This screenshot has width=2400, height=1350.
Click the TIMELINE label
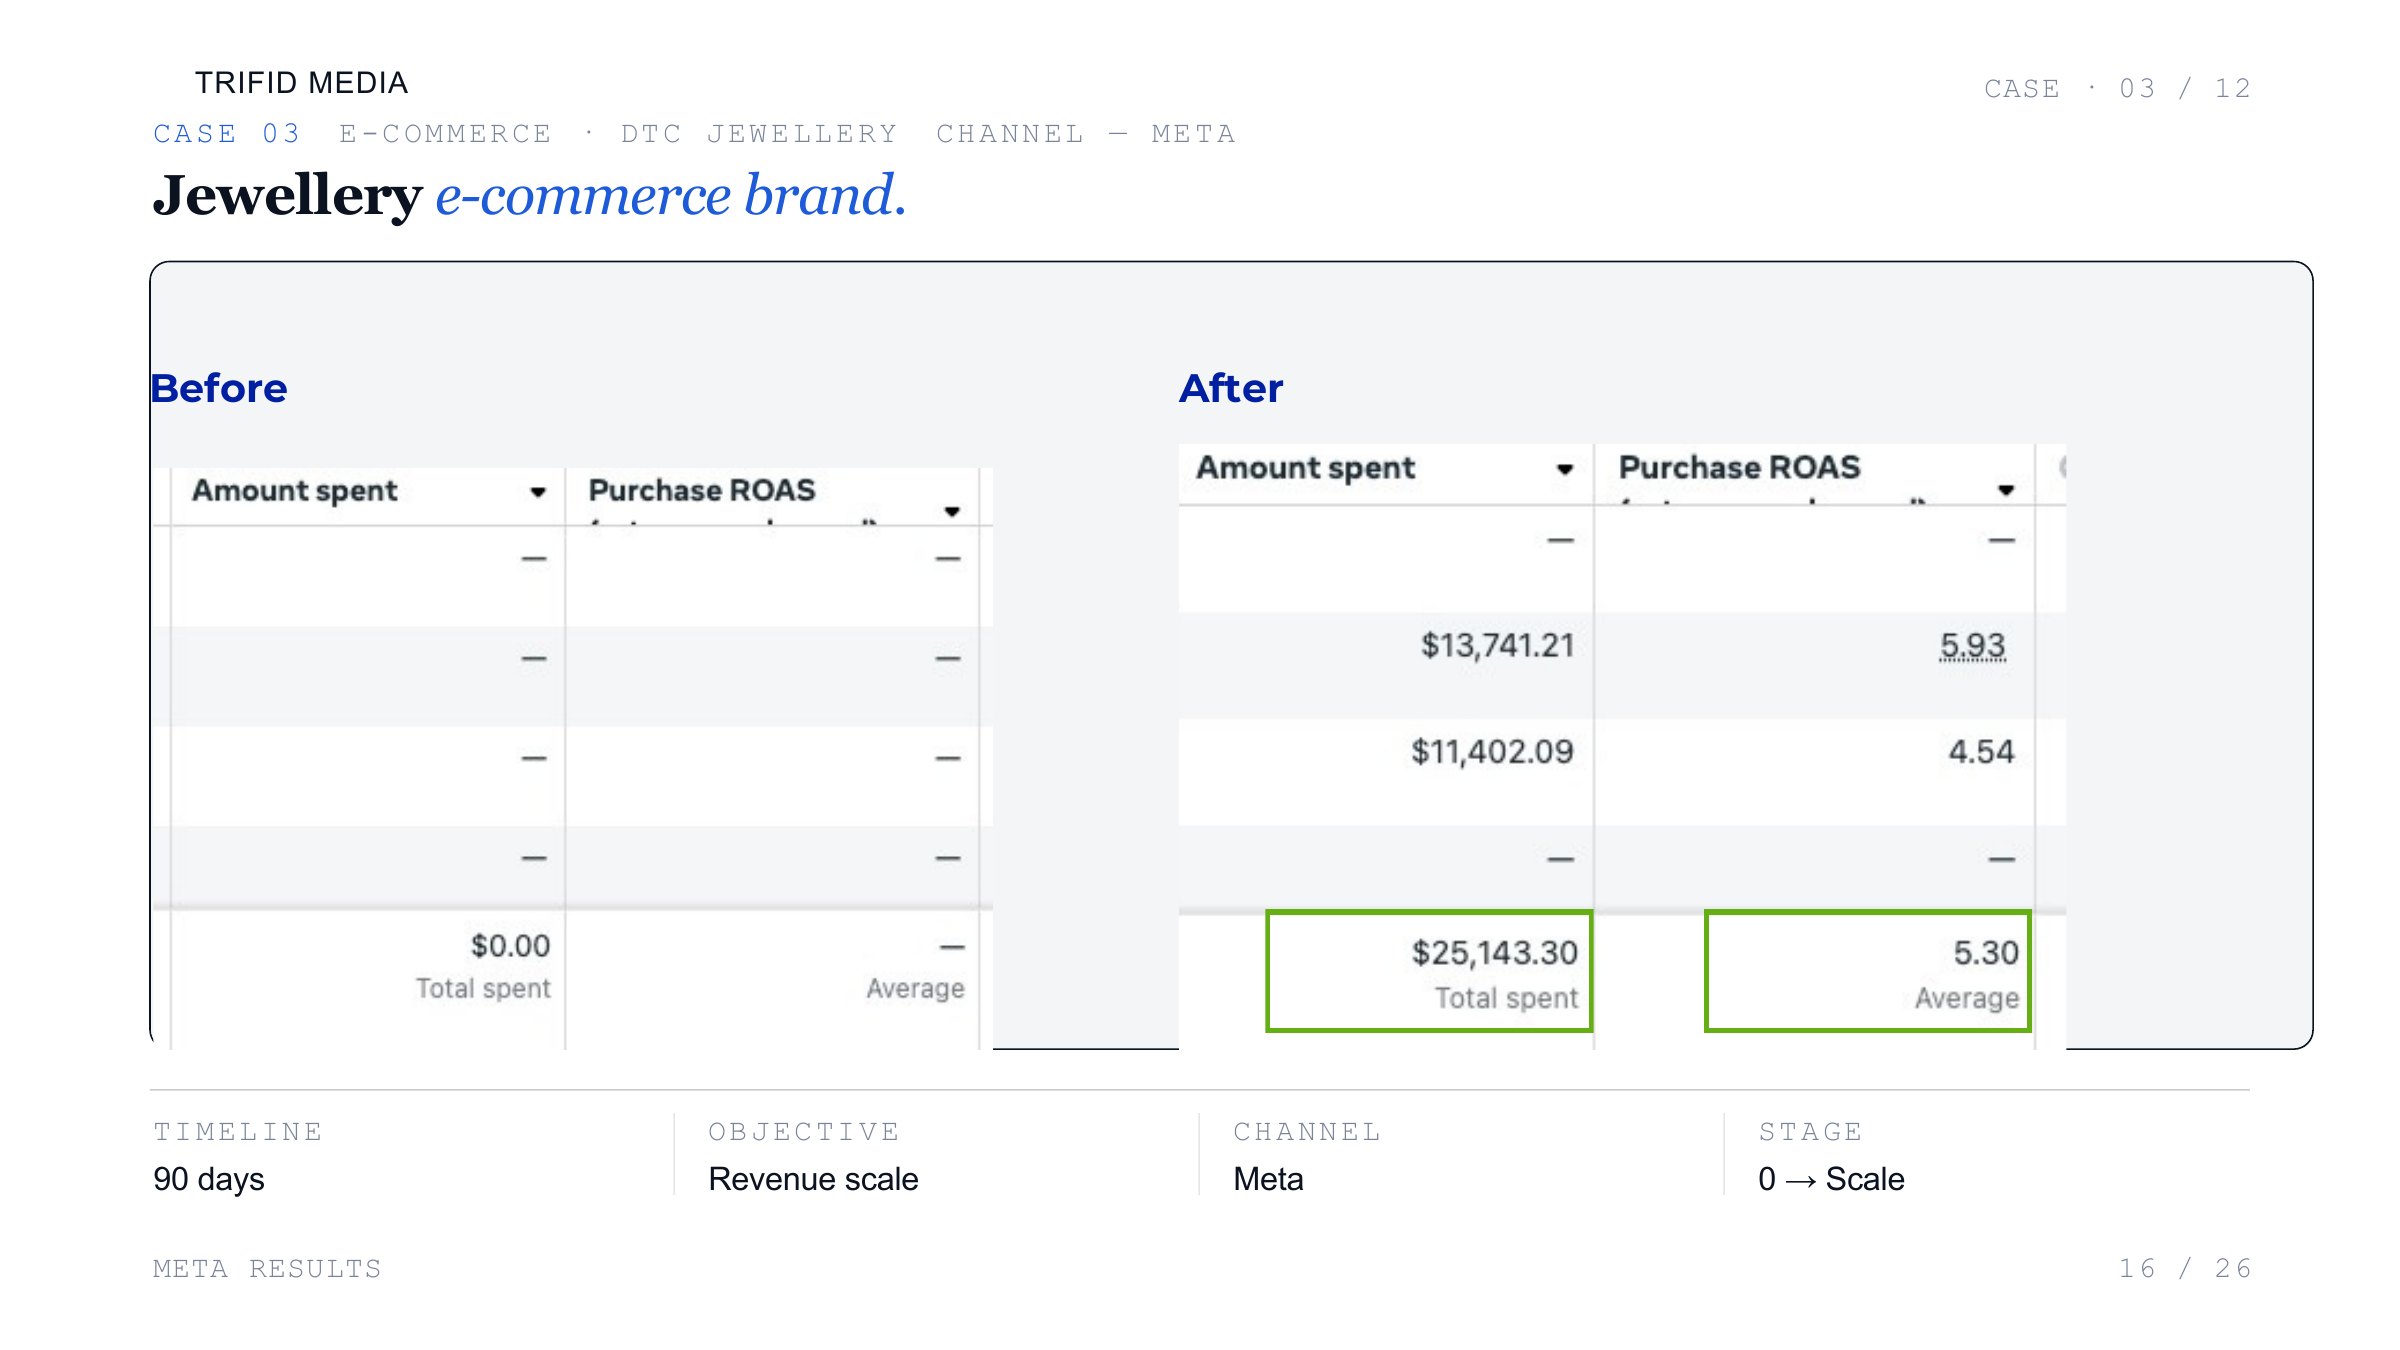click(238, 1132)
